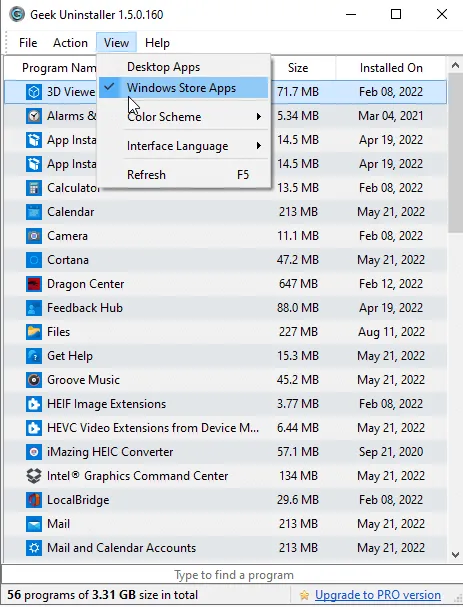Click the Camera app icon
Image resolution: width=463 pixels, height=607 pixels.
point(34,236)
